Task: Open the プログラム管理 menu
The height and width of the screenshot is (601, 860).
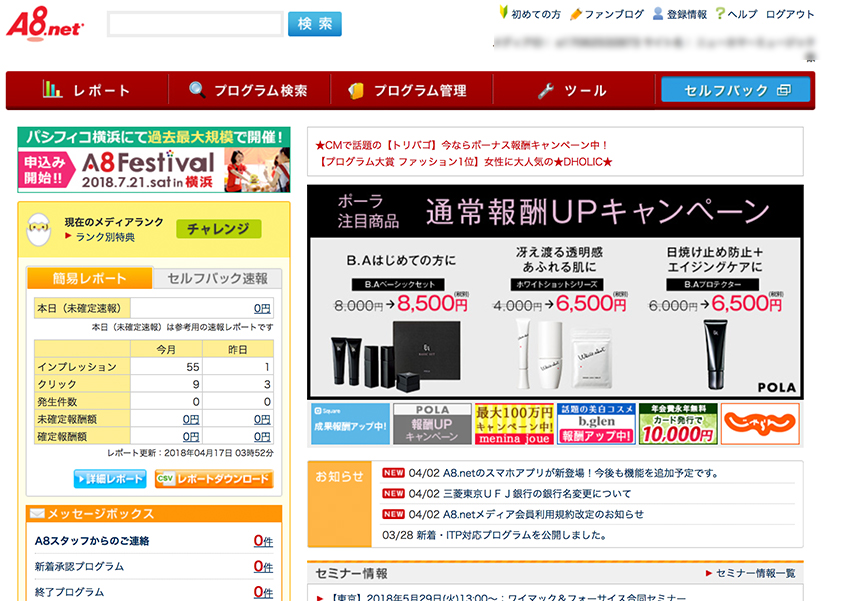Action: click(x=411, y=90)
